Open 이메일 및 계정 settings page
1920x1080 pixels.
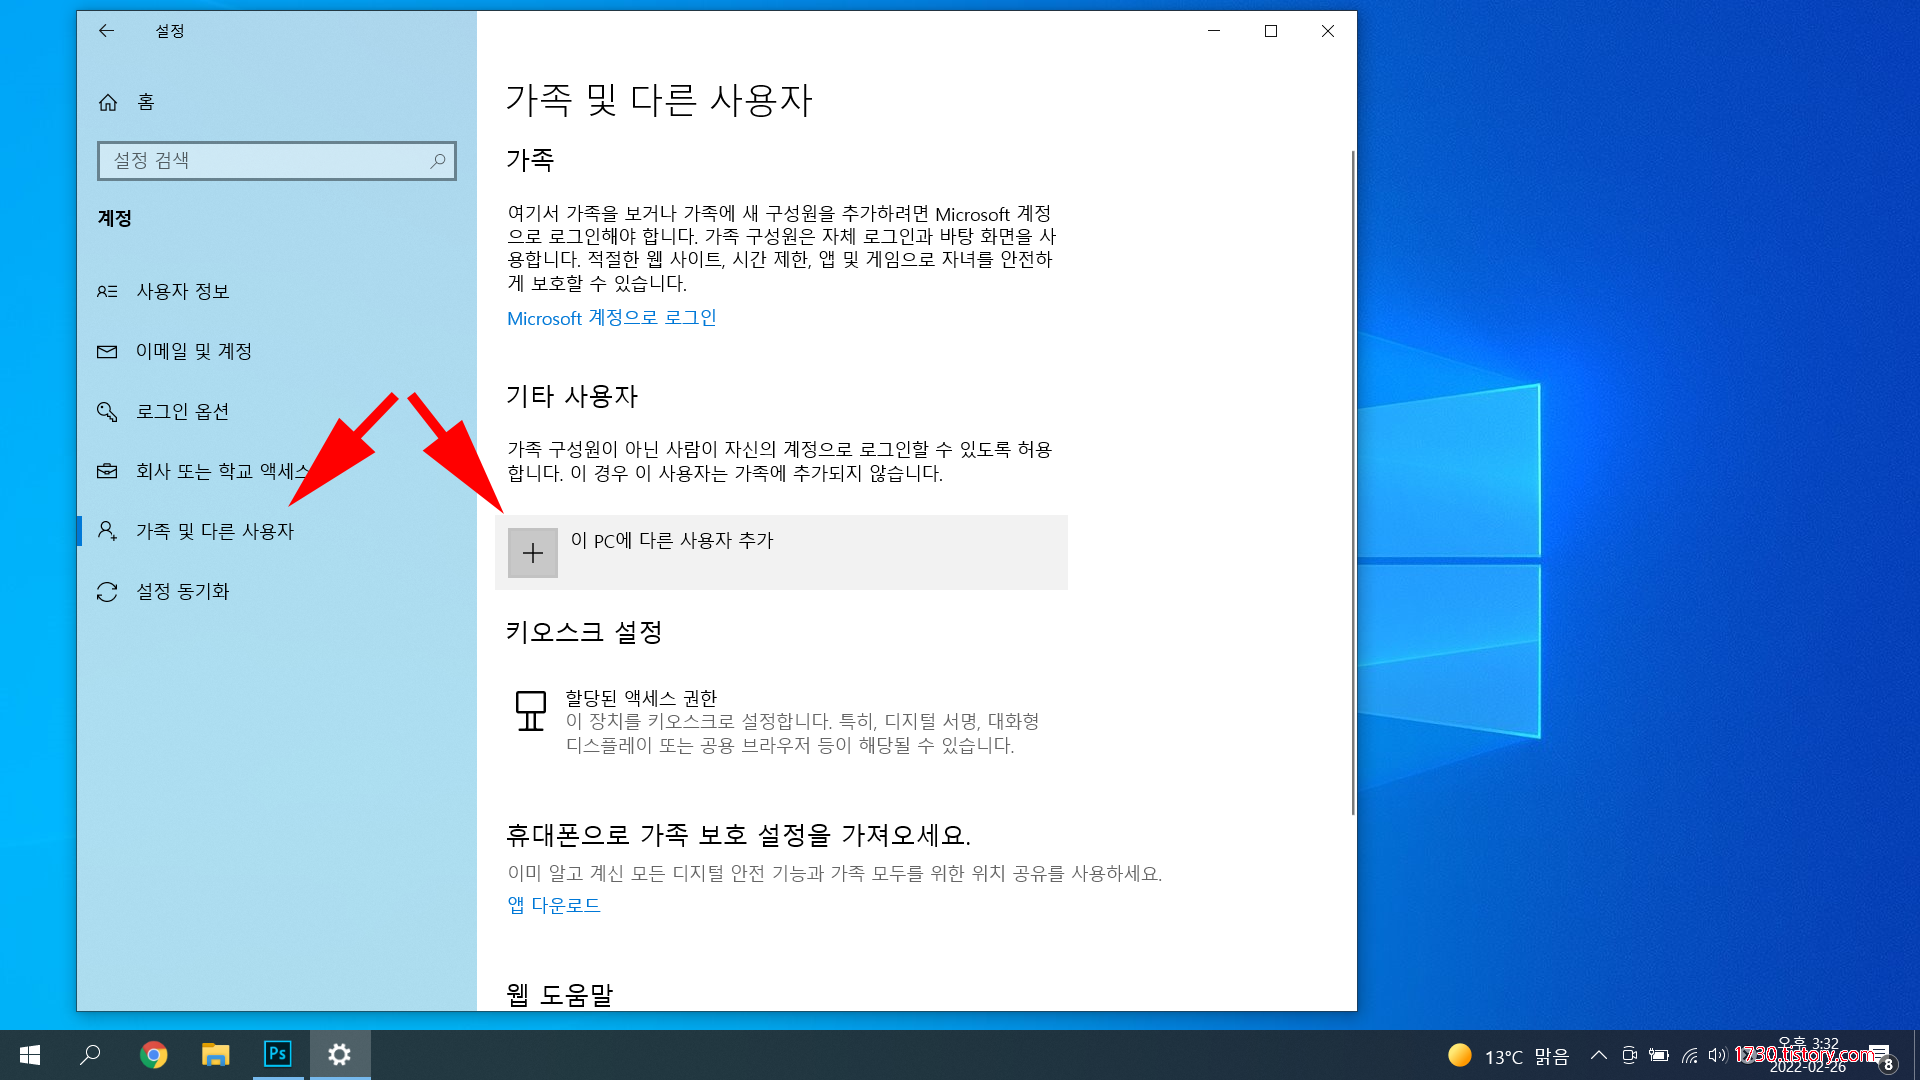point(194,351)
